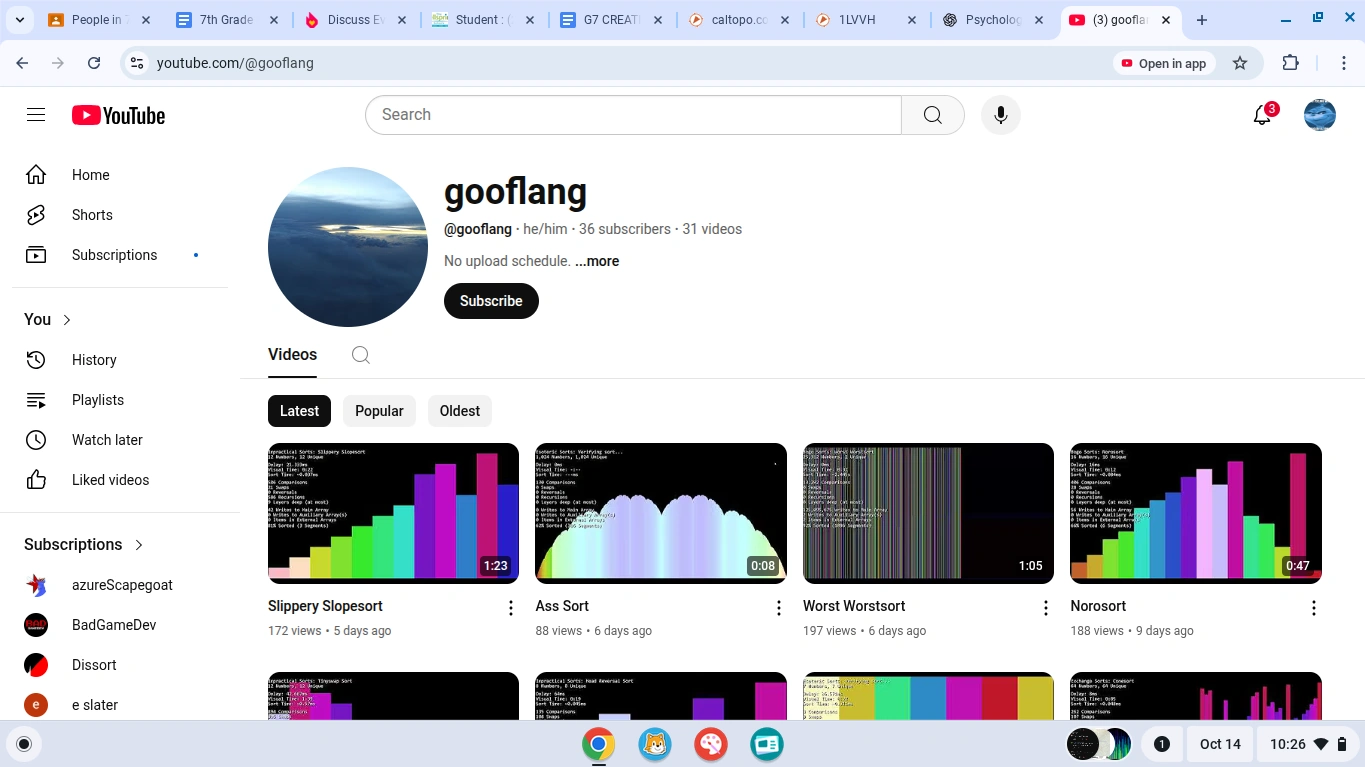Select Shorts in the sidebar
The width and height of the screenshot is (1365, 767).
click(x=92, y=215)
